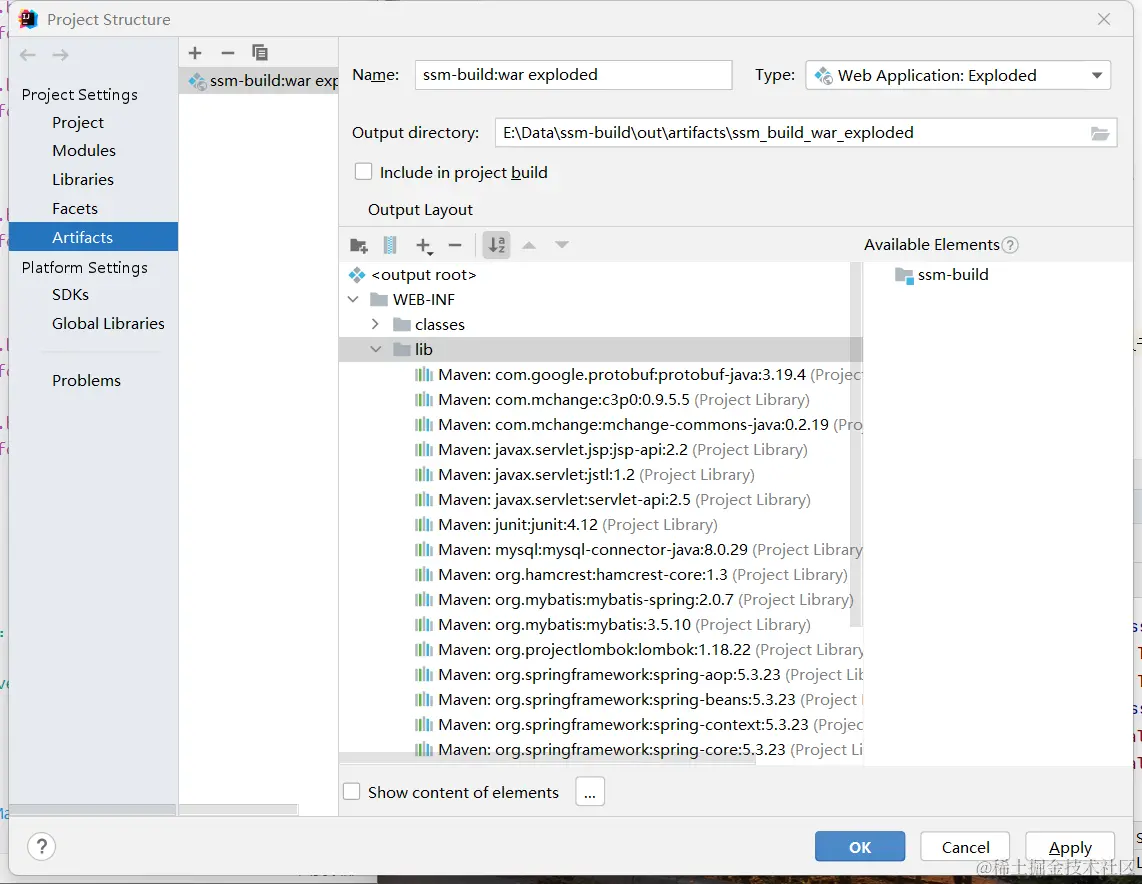Screen dimensions: 1142x884
Task: Open the Libraries settings page
Action: [x=83, y=179]
